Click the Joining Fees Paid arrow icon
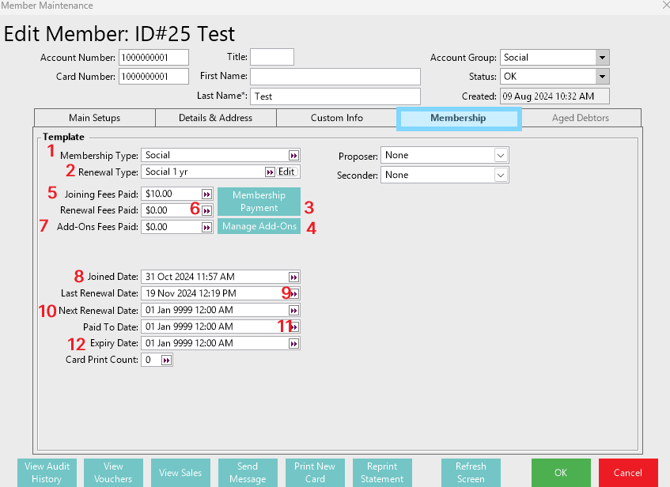 click(x=206, y=194)
